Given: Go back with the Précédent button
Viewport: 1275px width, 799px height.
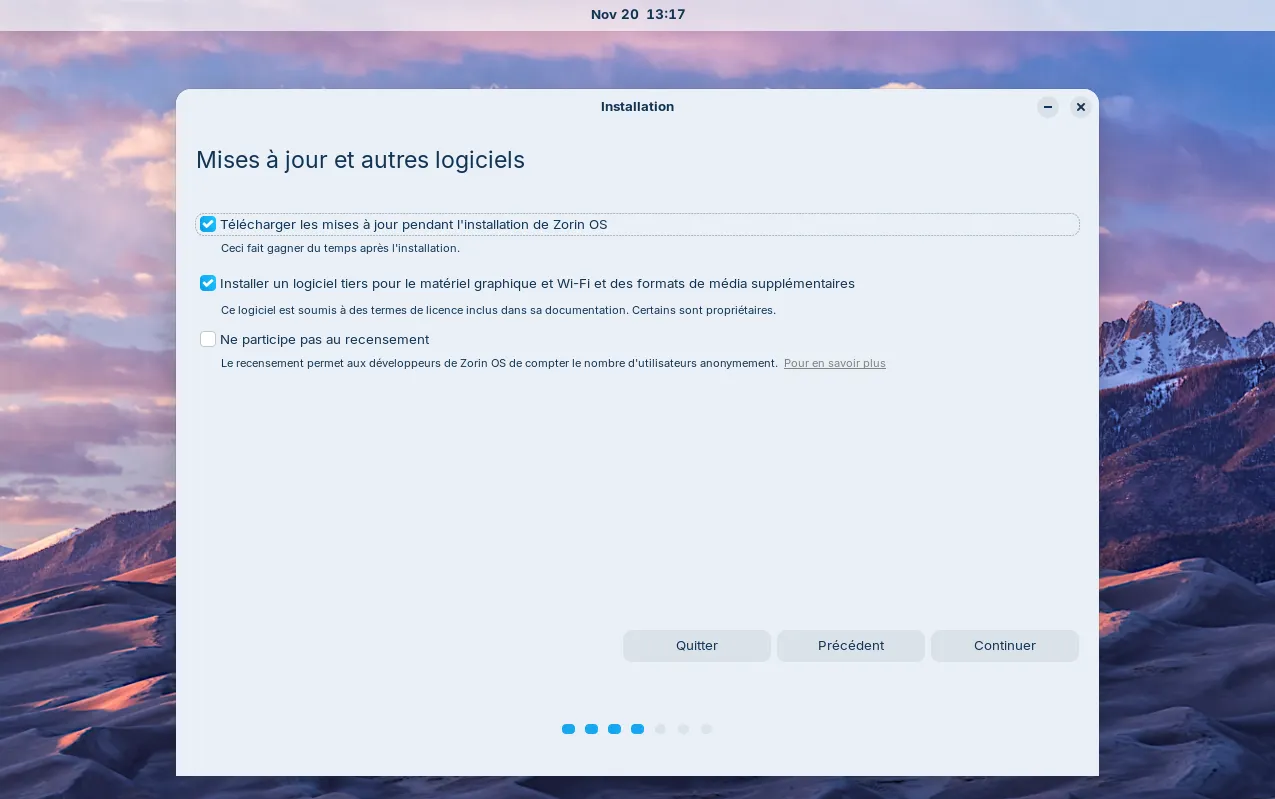Looking at the screenshot, I should point(850,645).
